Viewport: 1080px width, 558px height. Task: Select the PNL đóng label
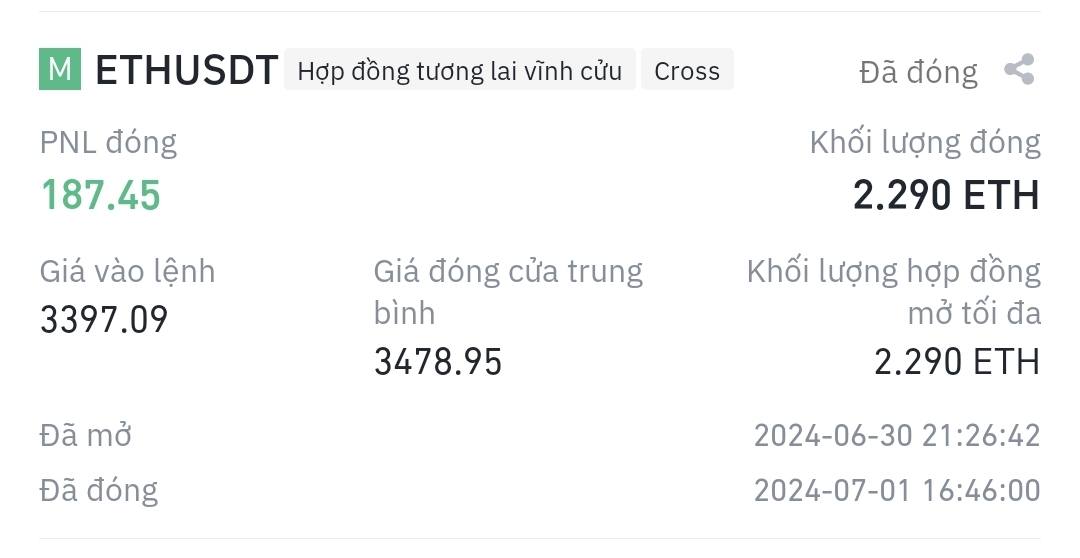click(x=108, y=143)
